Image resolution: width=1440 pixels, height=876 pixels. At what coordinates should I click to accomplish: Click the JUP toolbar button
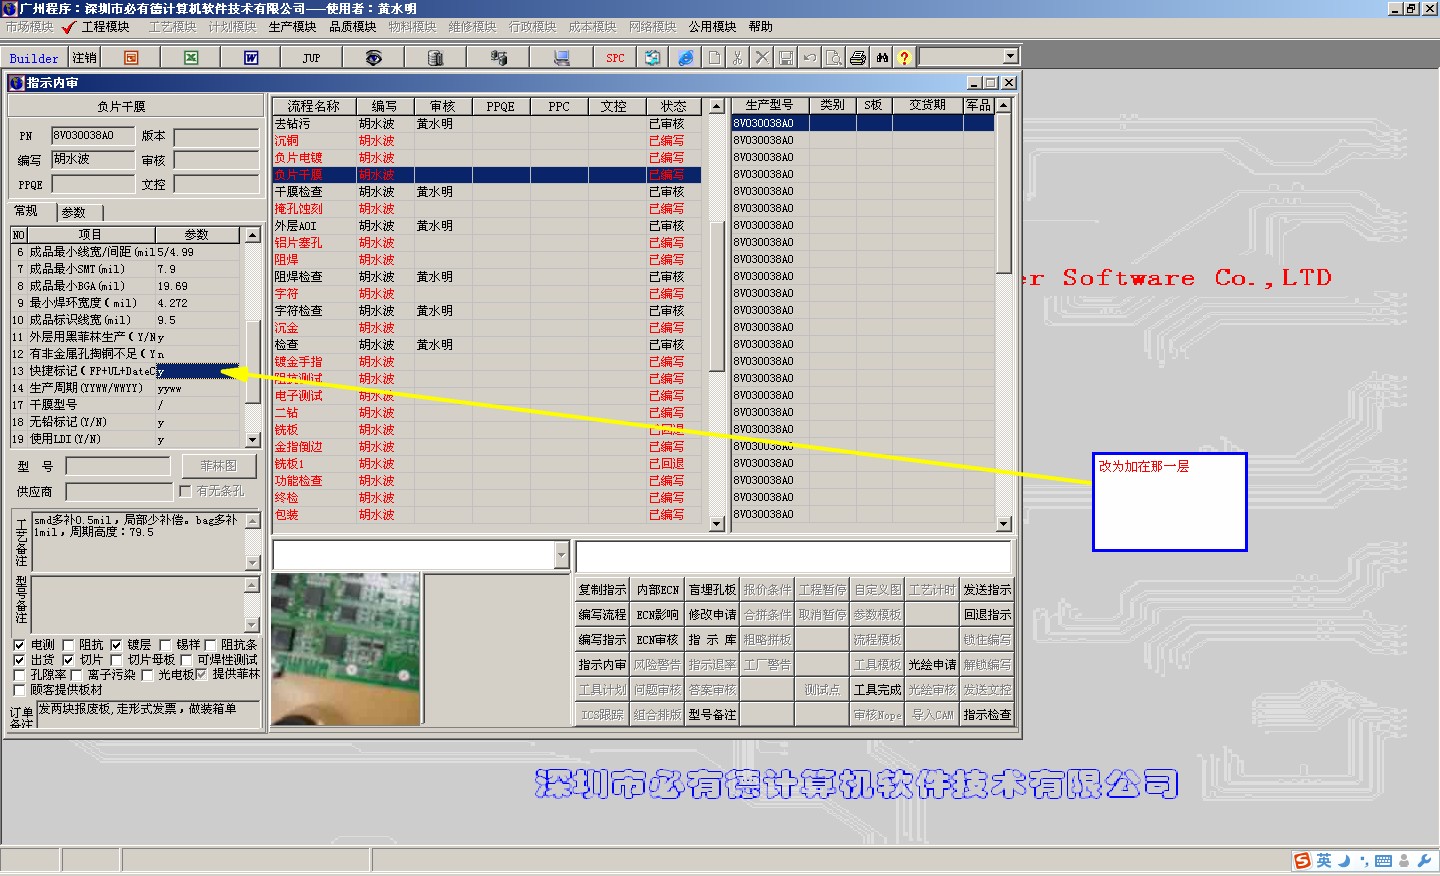(311, 58)
